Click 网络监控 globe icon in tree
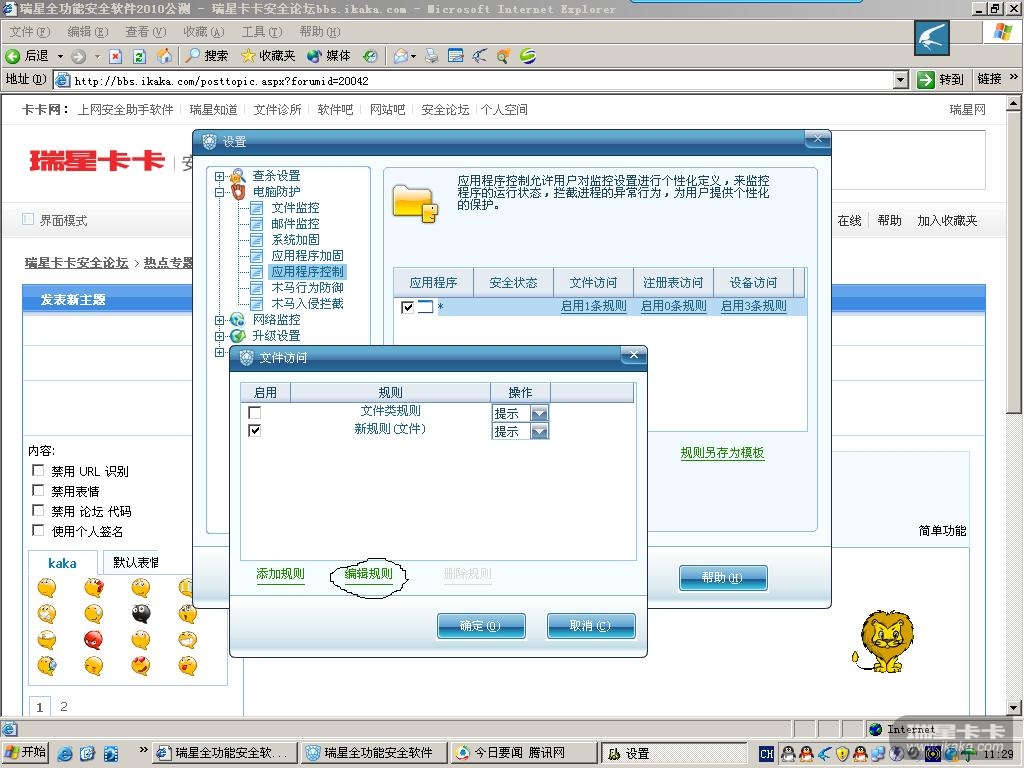The image size is (1024, 768). click(238, 319)
